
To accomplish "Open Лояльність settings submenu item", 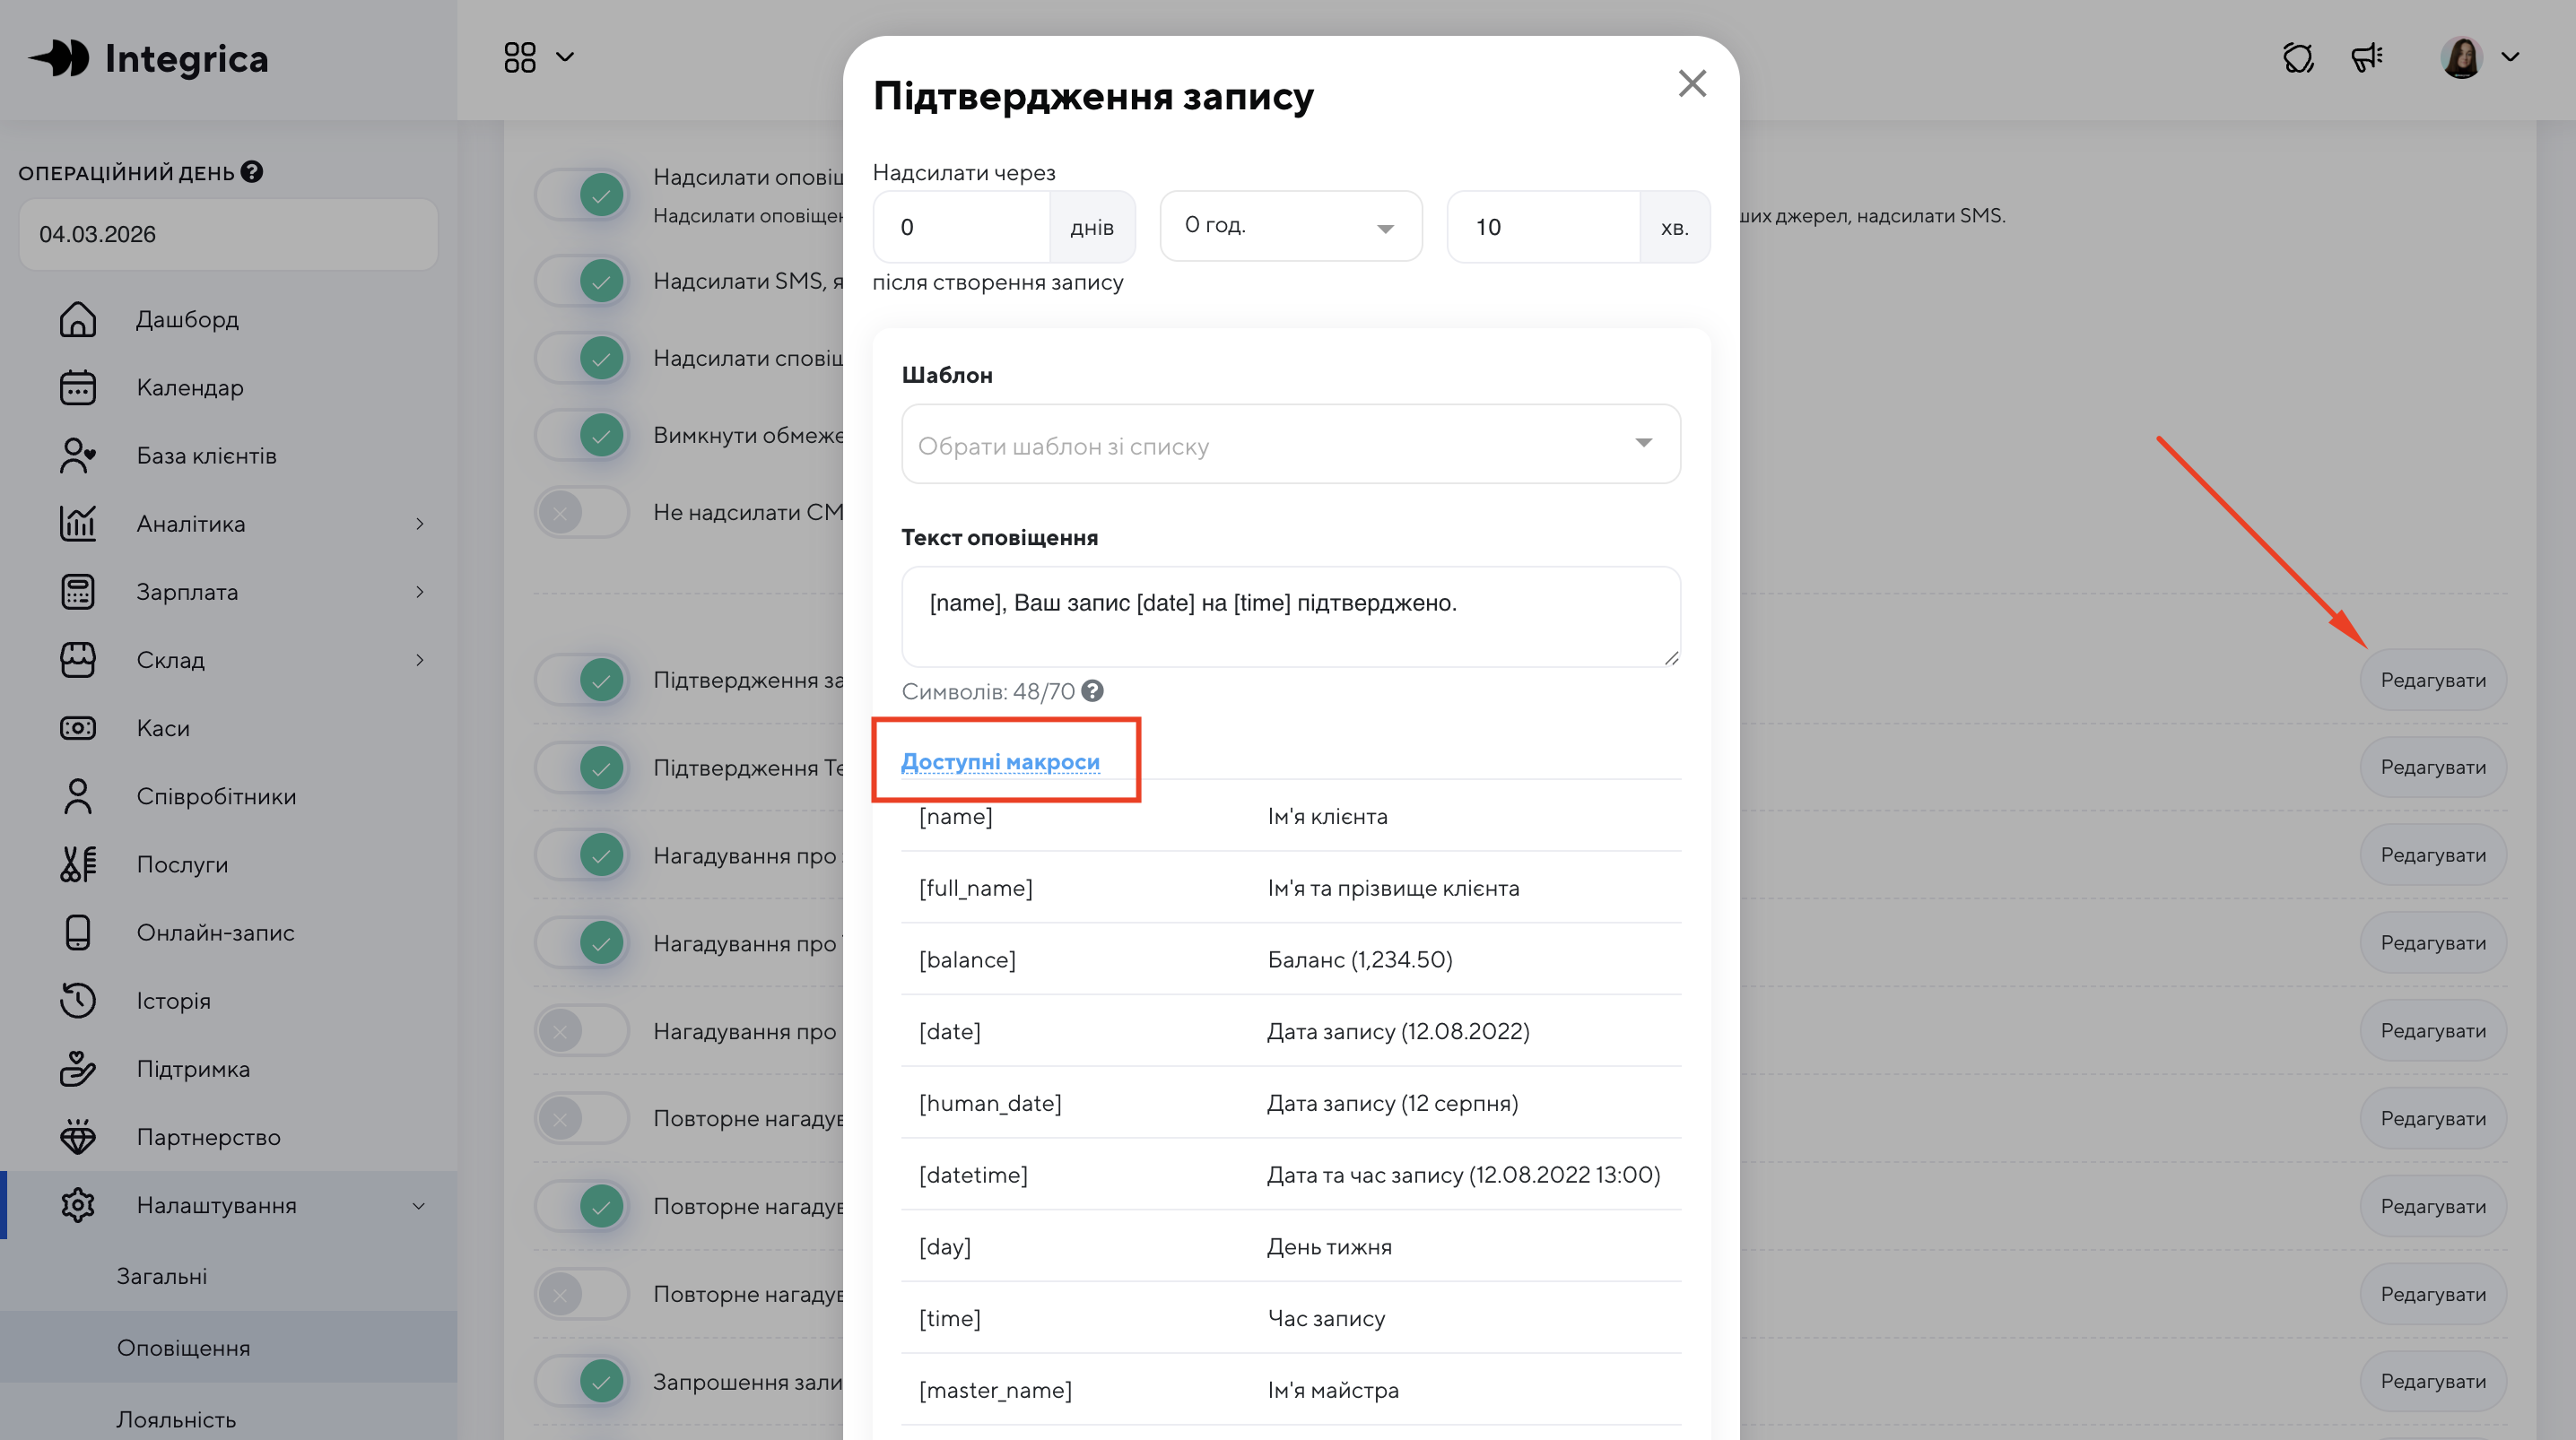I will (176, 1419).
